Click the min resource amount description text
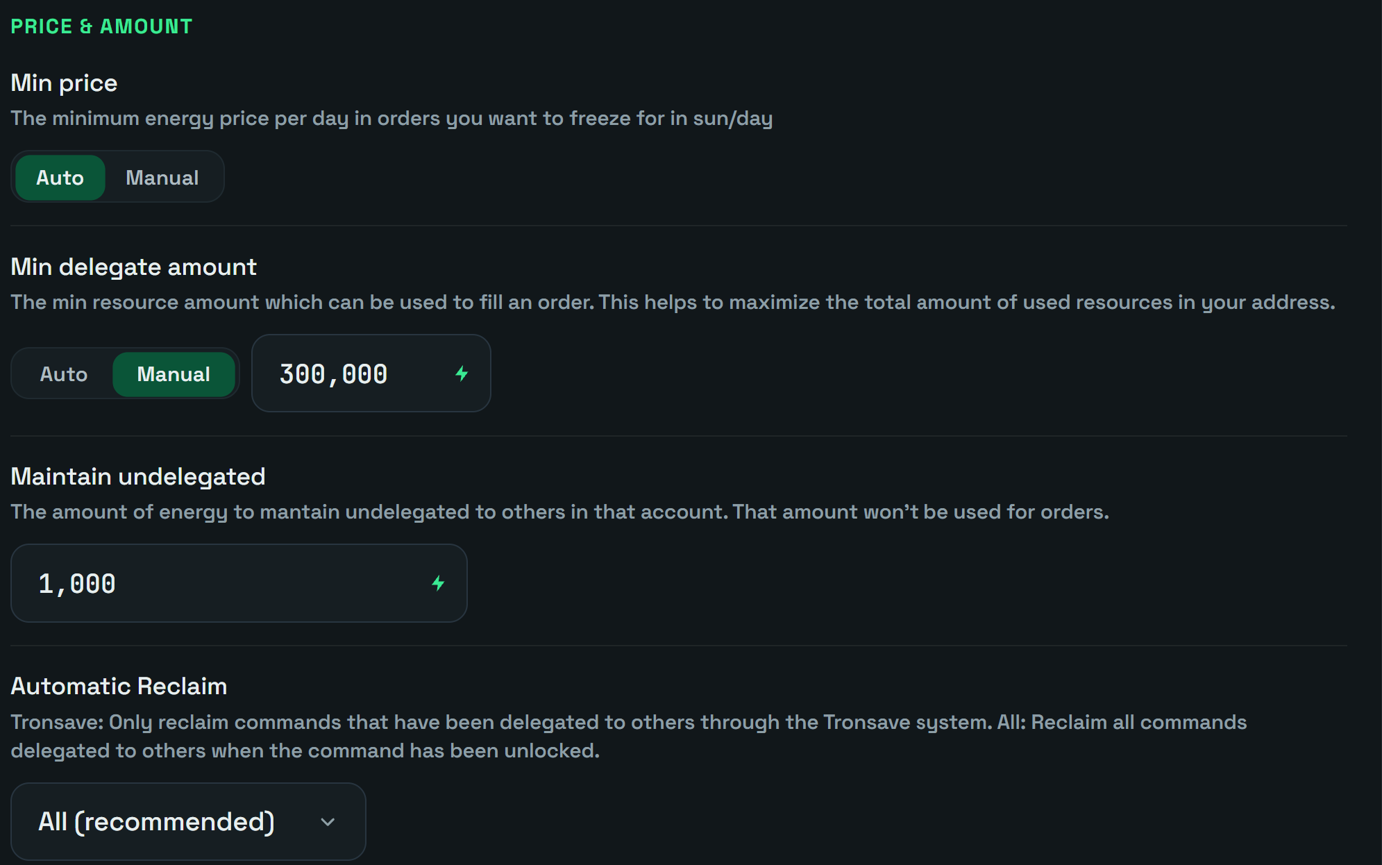1382x865 pixels. (673, 303)
